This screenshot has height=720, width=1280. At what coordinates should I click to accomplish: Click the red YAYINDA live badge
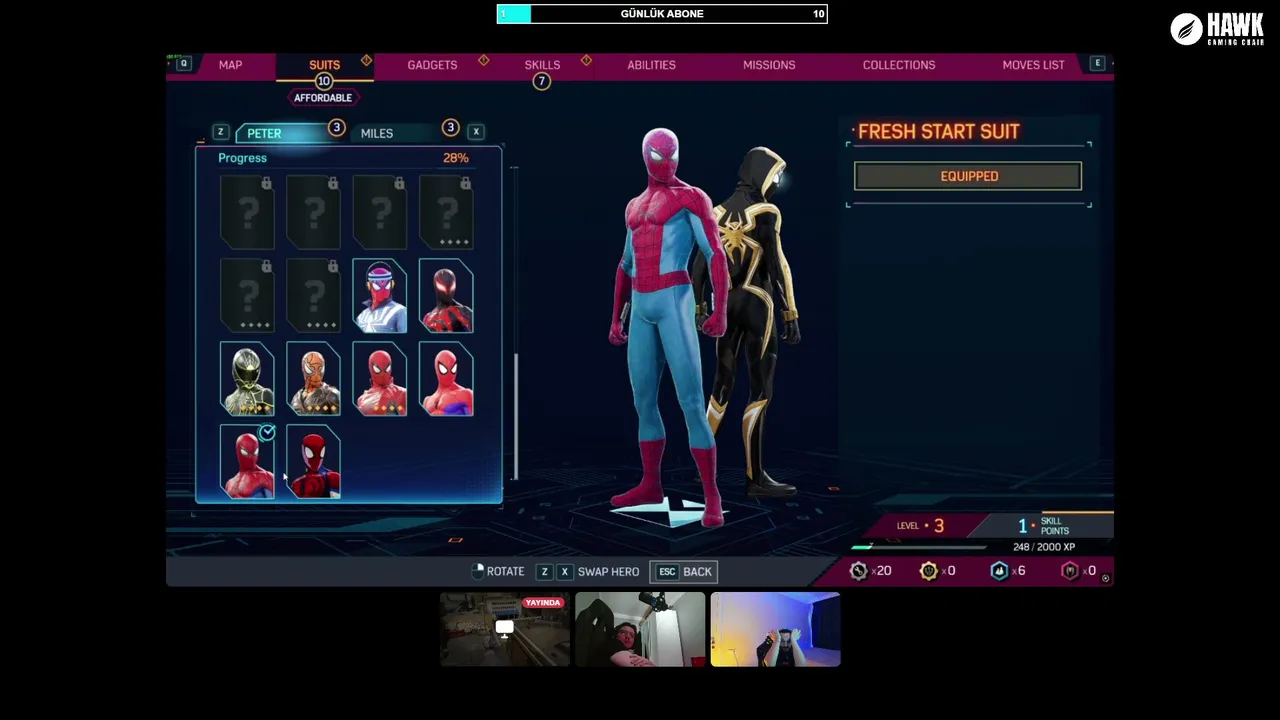[x=543, y=603]
